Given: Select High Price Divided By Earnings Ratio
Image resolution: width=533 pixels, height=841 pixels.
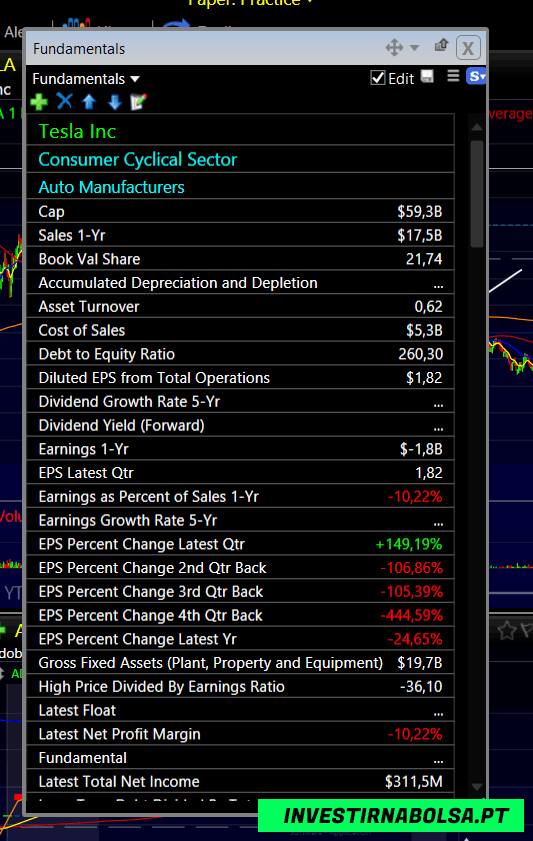Looking at the screenshot, I should 240,686.
